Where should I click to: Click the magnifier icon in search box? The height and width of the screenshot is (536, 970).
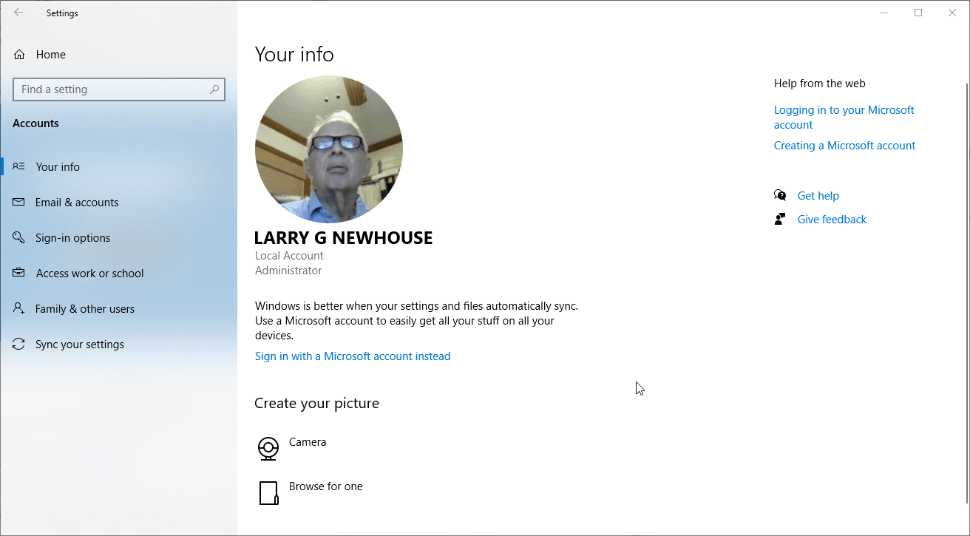point(214,89)
